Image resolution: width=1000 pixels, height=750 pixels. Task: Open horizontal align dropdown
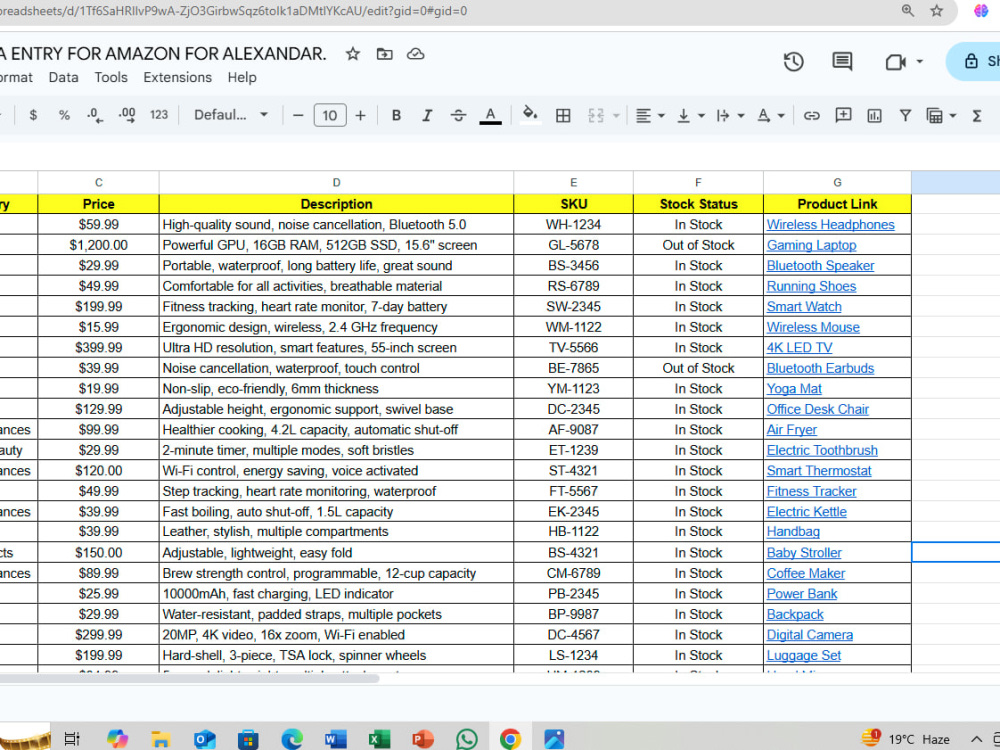pyautogui.click(x=651, y=115)
